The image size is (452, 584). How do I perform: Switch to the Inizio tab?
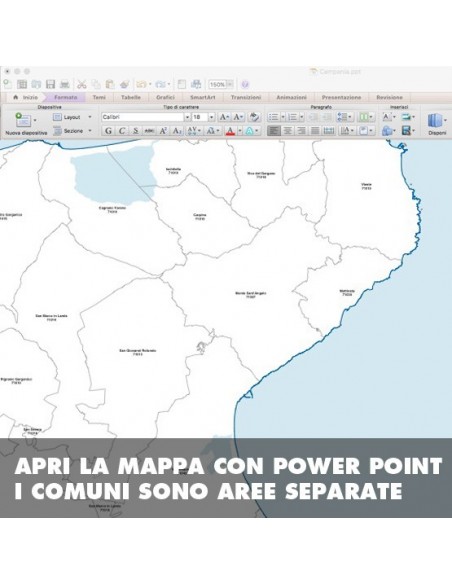coord(26,98)
